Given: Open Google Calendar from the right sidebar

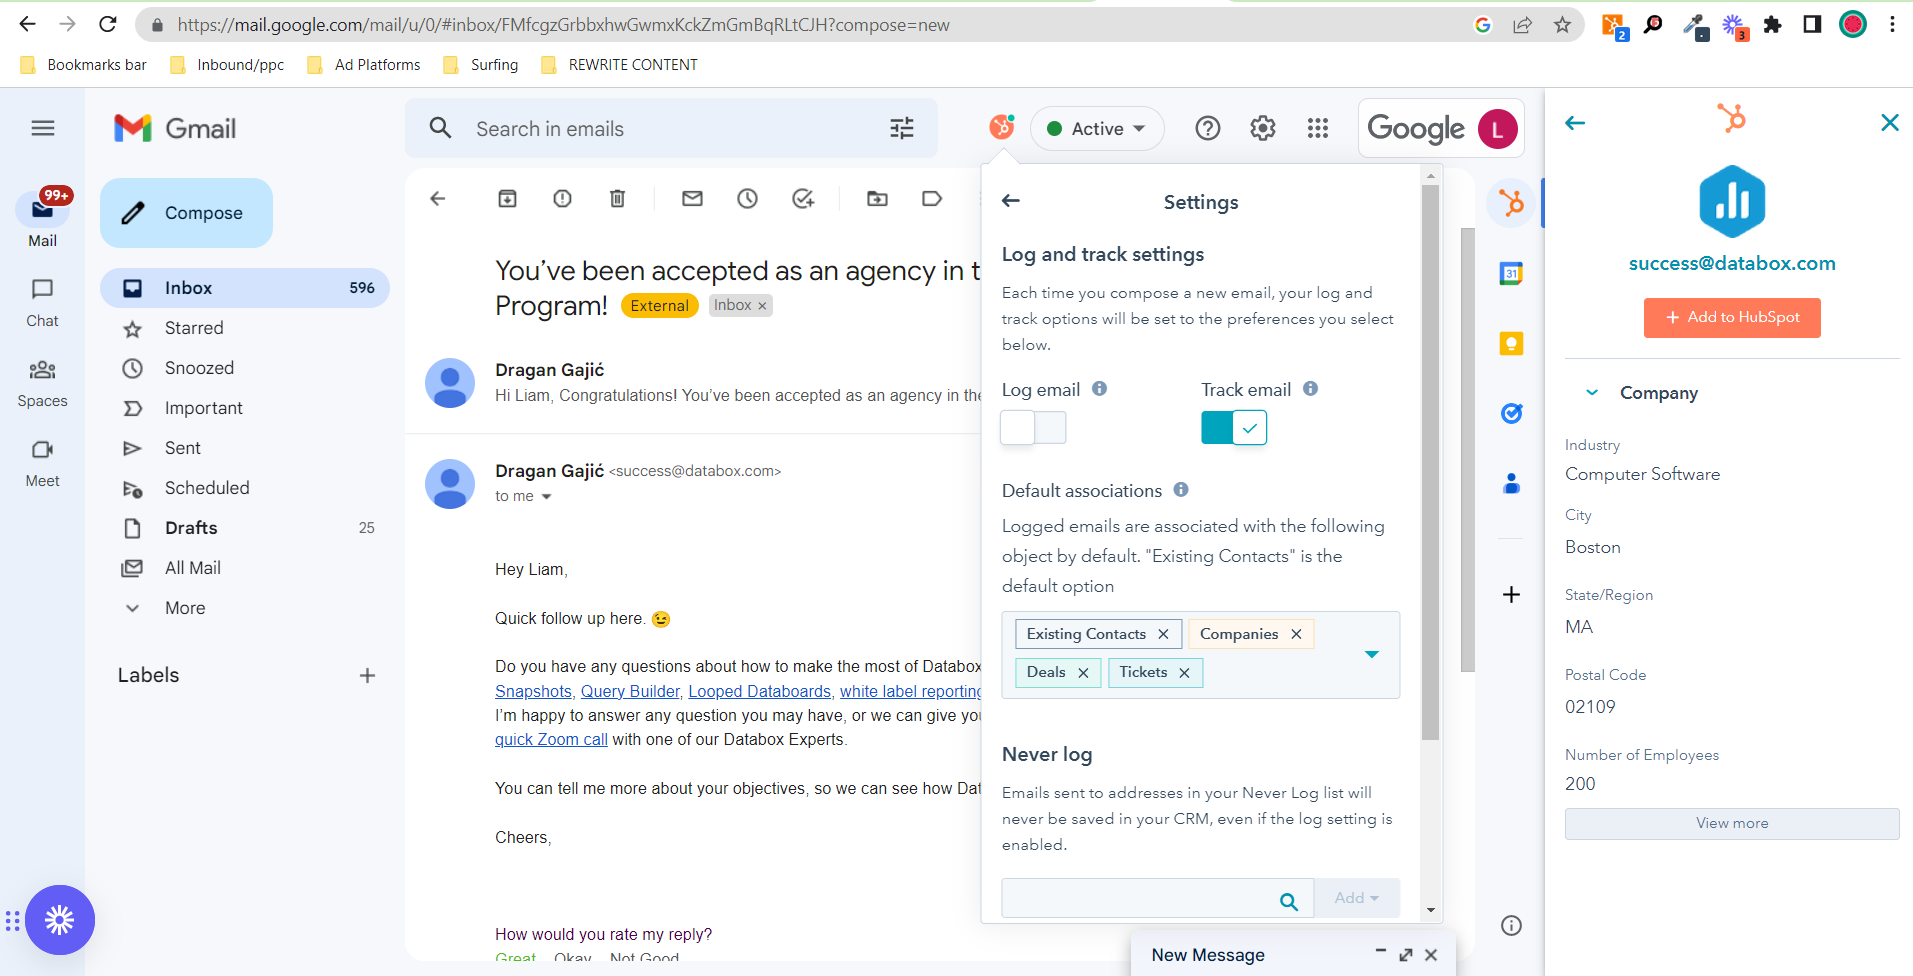Looking at the screenshot, I should pyautogui.click(x=1511, y=273).
